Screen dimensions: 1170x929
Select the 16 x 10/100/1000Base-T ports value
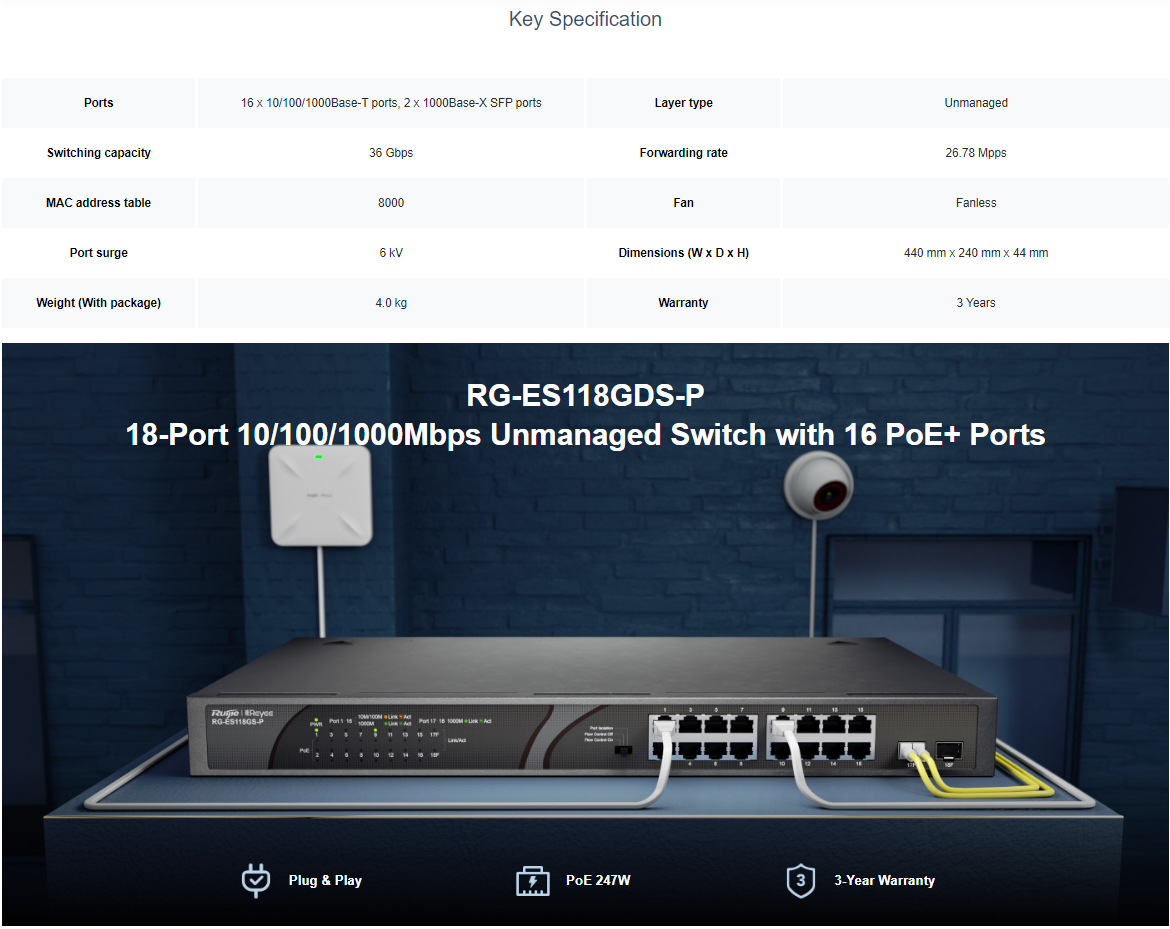tap(391, 103)
